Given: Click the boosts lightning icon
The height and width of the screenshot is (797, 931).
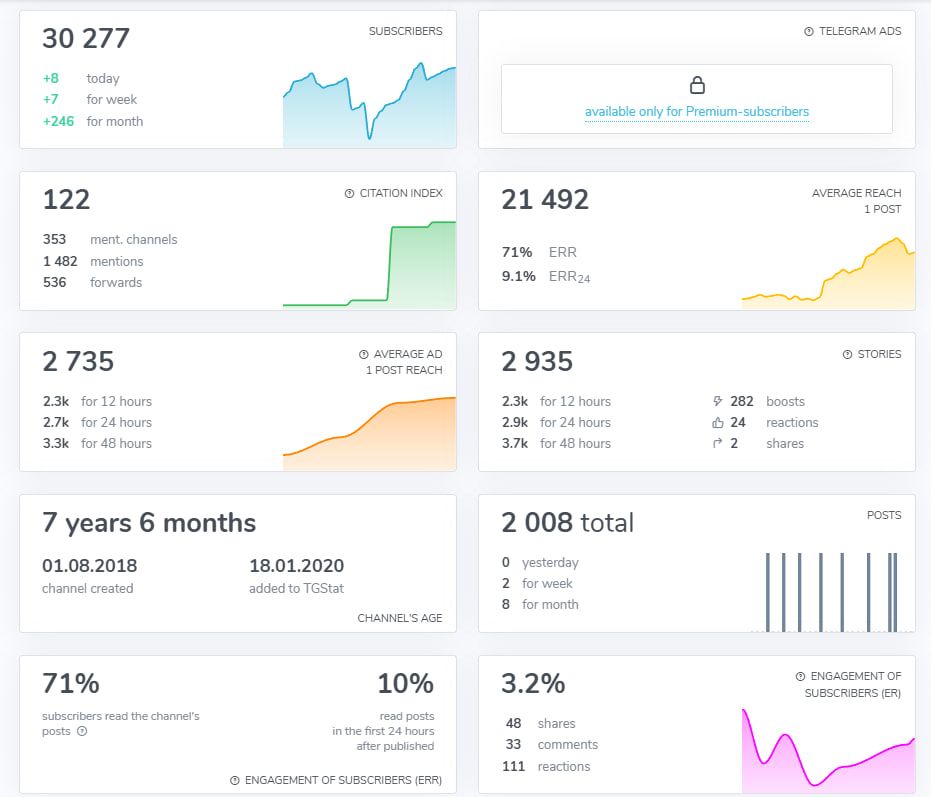Looking at the screenshot, I should [717, 402].
